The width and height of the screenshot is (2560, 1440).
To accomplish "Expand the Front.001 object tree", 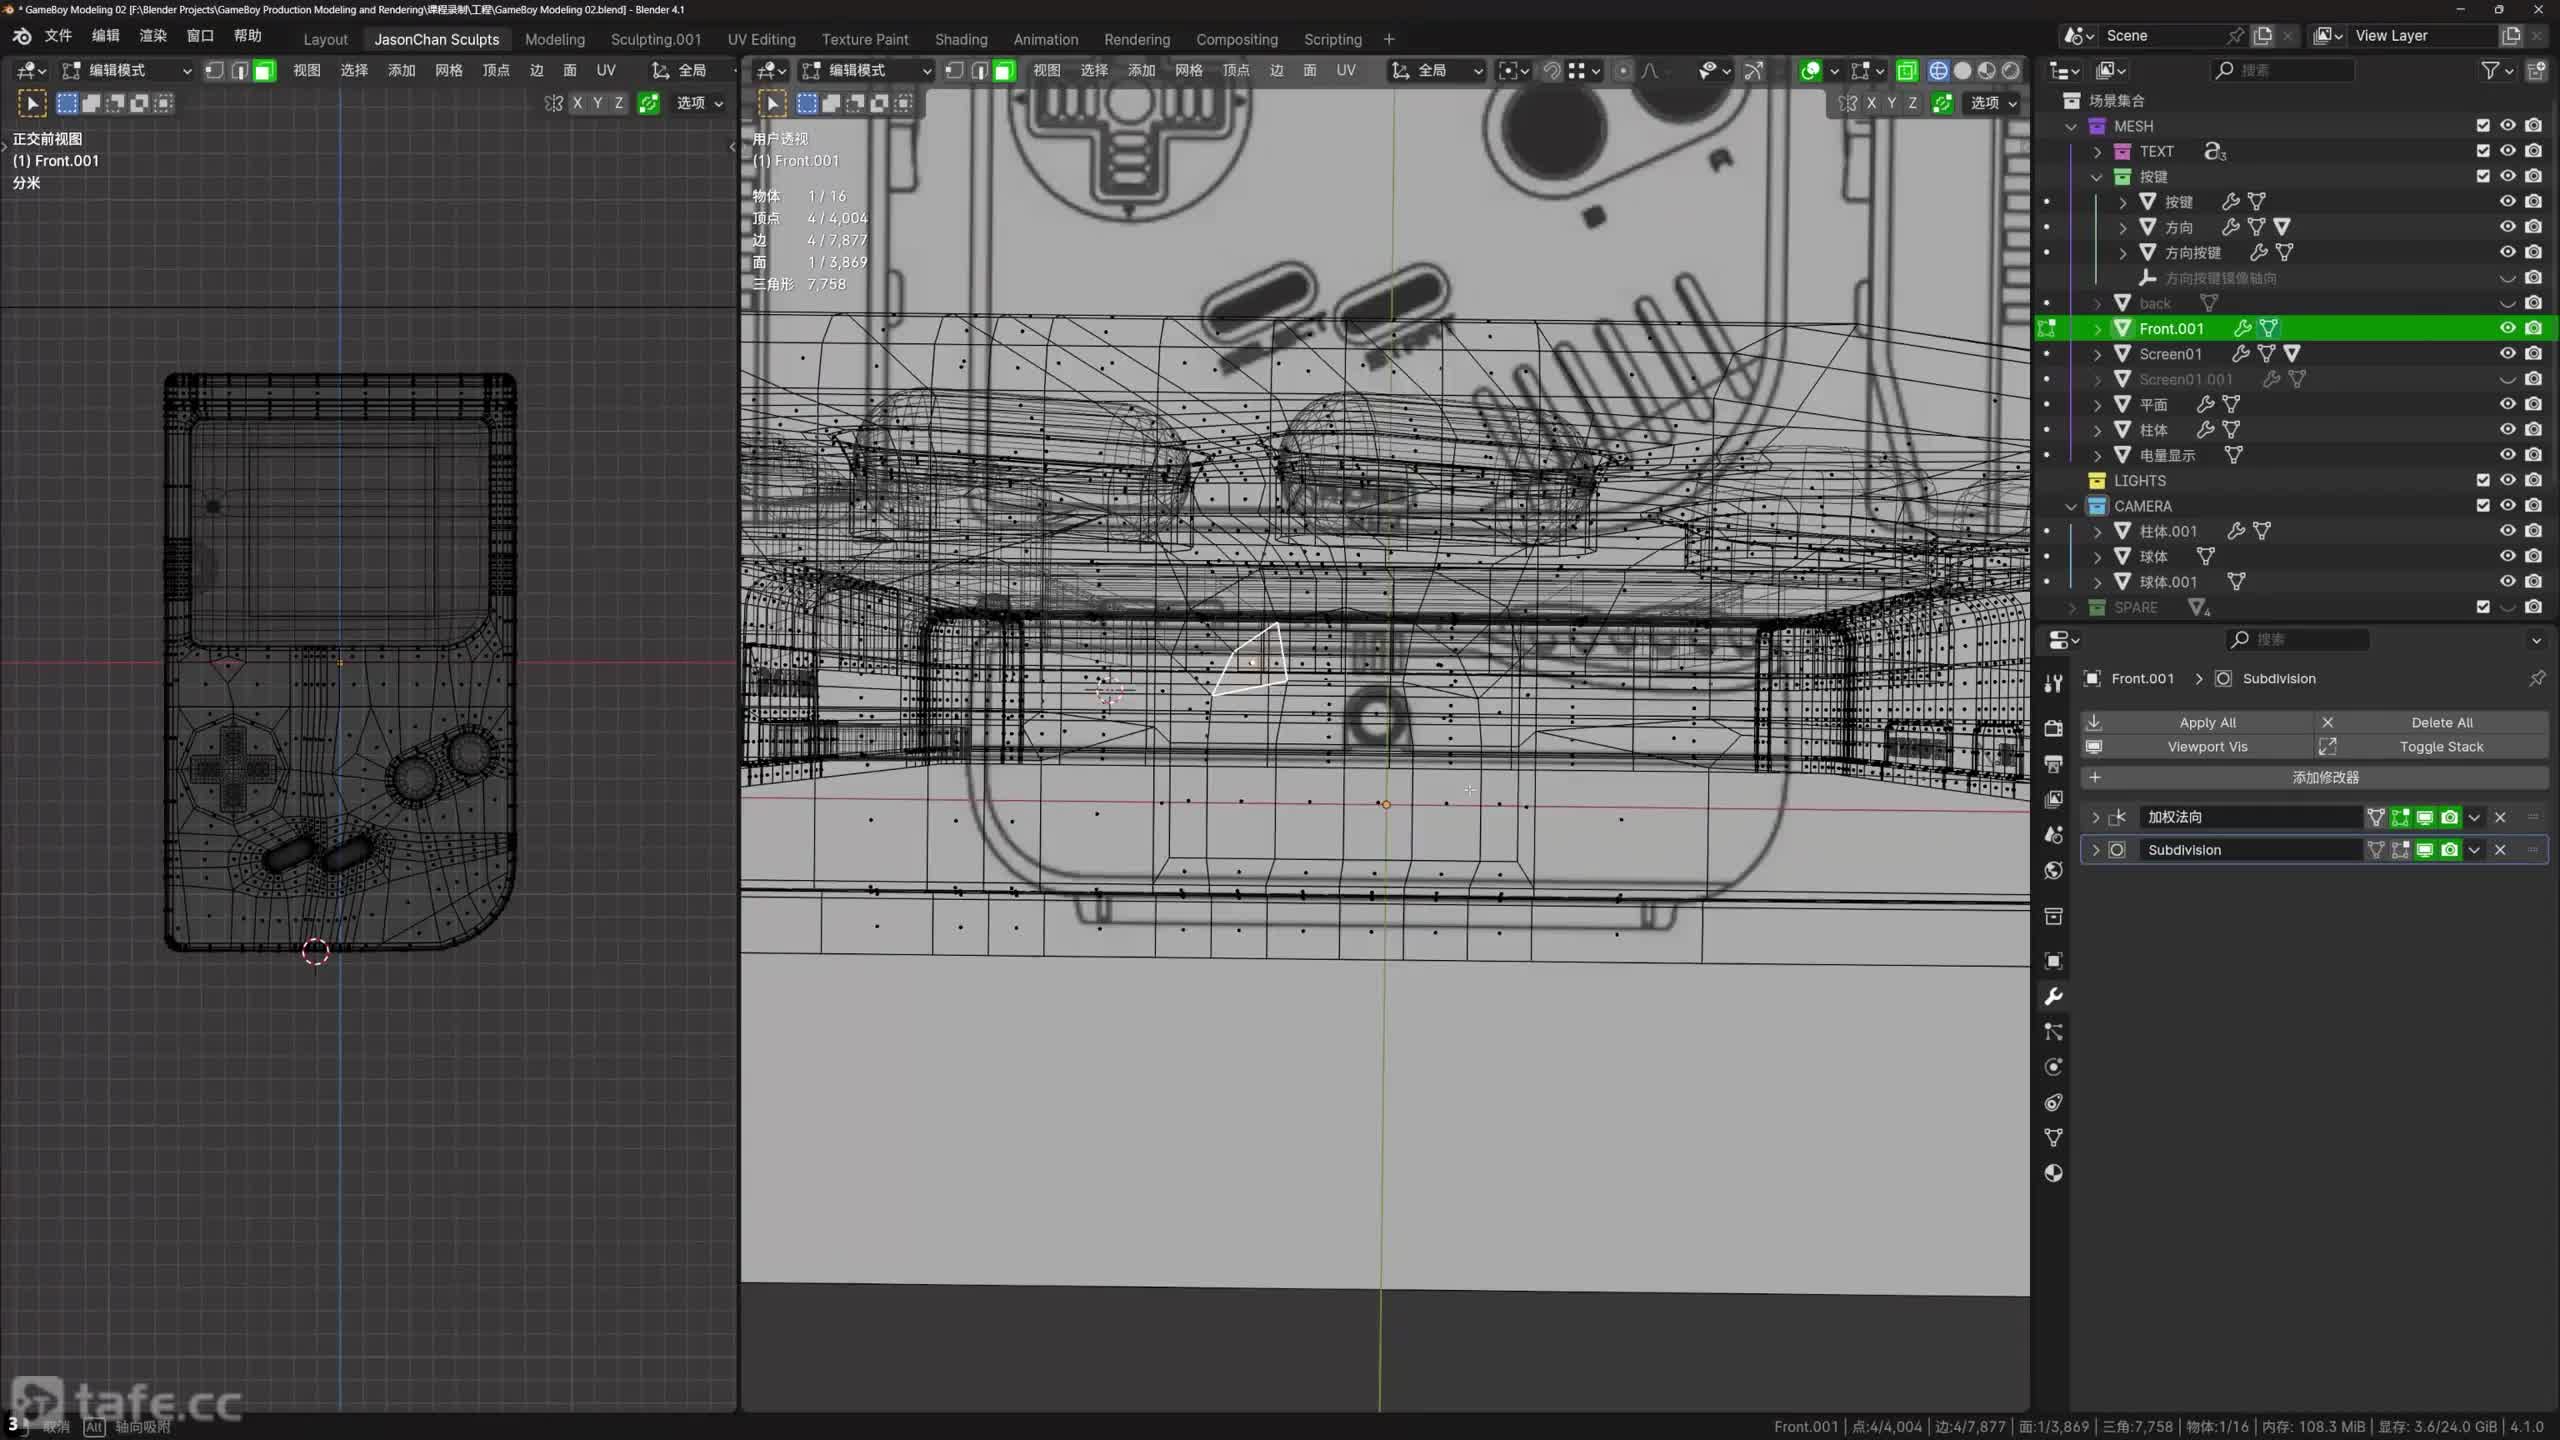I will click(x=2097, y=329).
